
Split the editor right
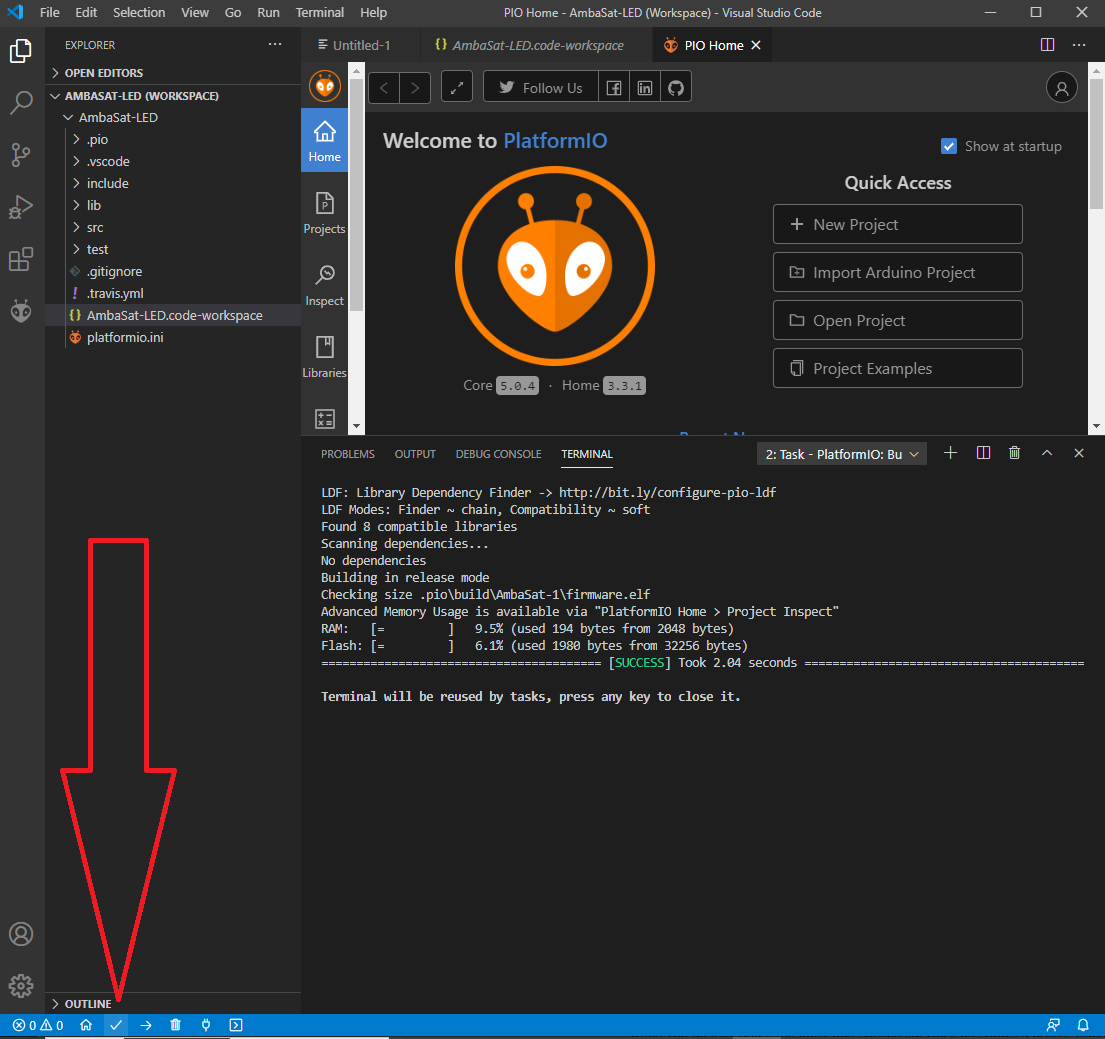[1047, 45]
